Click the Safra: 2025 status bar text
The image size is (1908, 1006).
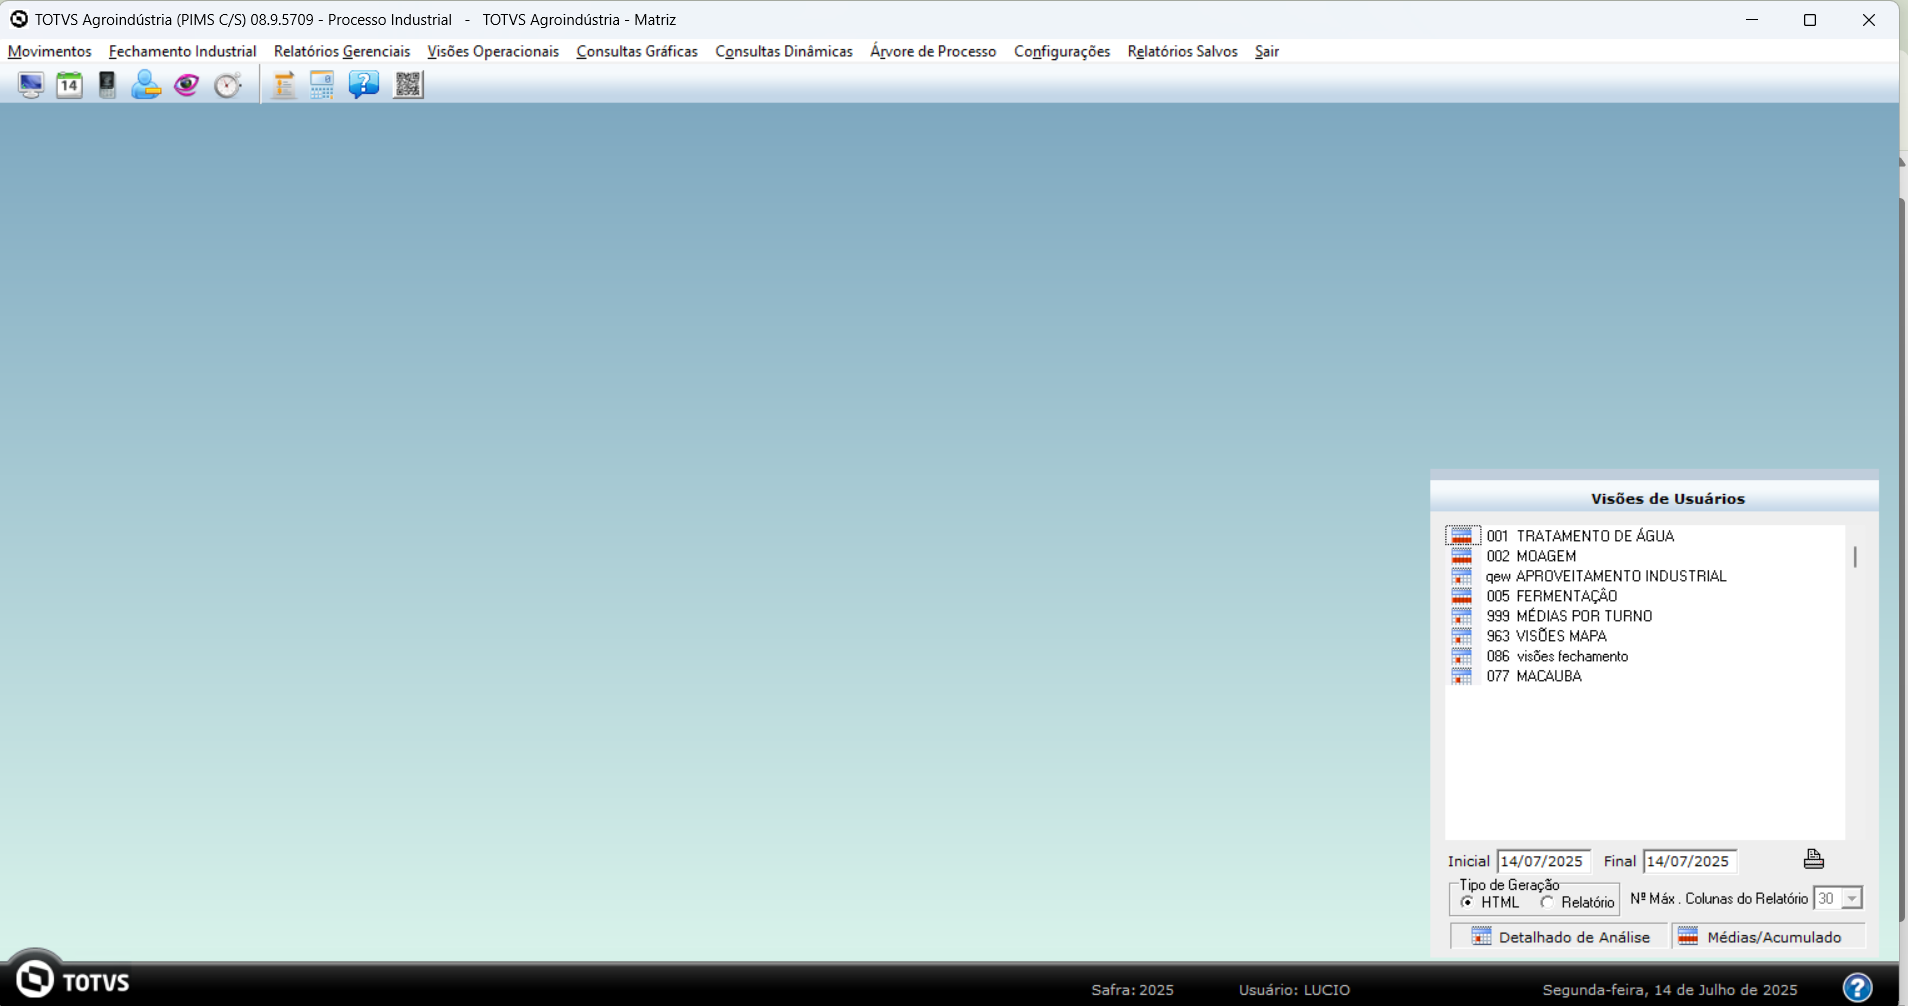coord(1132,990)
